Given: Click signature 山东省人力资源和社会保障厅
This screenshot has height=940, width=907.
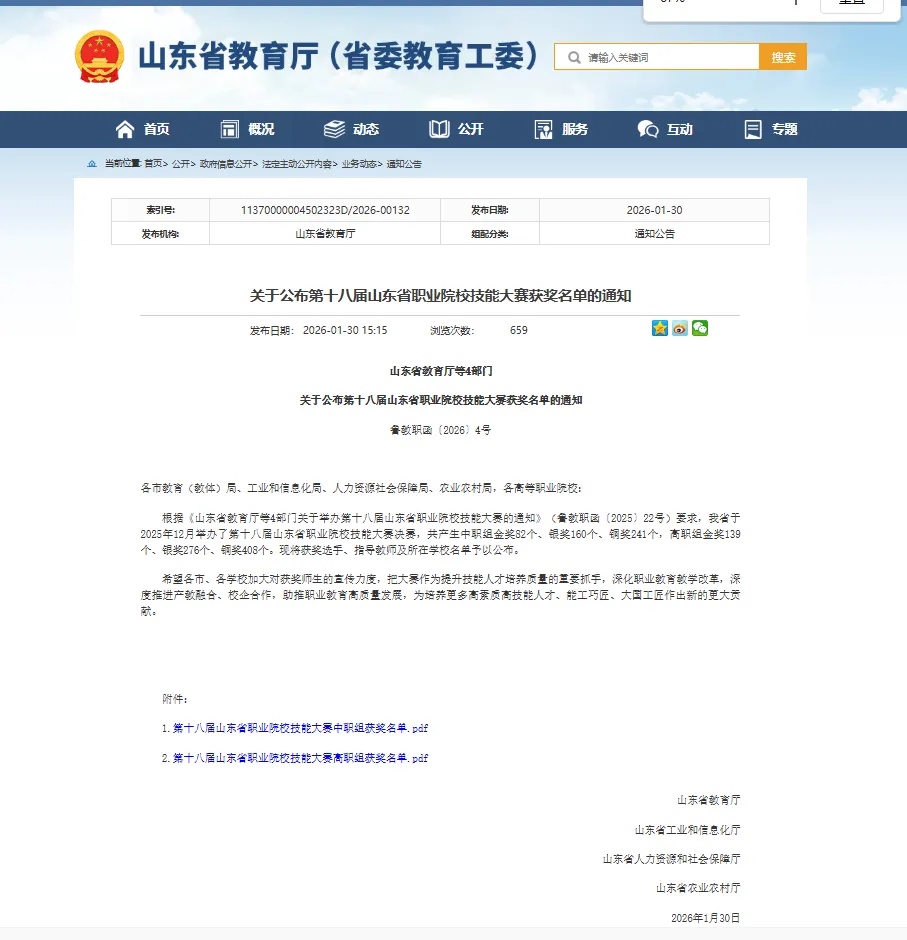Looking at the screenshot, I should coord(671,859).
